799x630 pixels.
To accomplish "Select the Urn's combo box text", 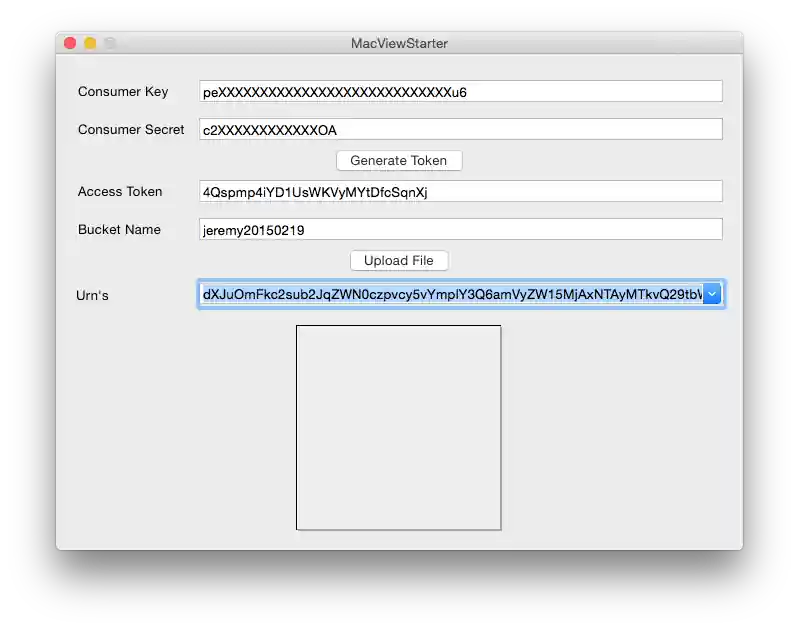I will coord(450,294).
